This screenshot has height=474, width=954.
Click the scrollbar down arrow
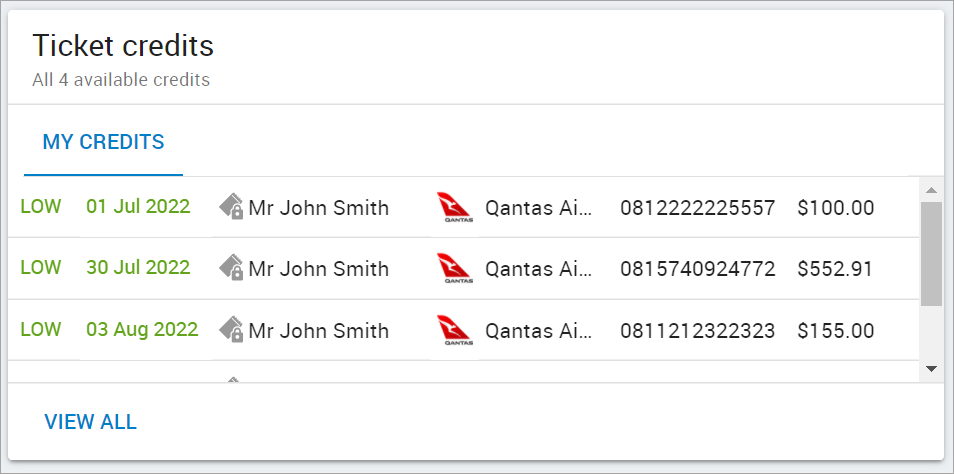coord(931,369)
